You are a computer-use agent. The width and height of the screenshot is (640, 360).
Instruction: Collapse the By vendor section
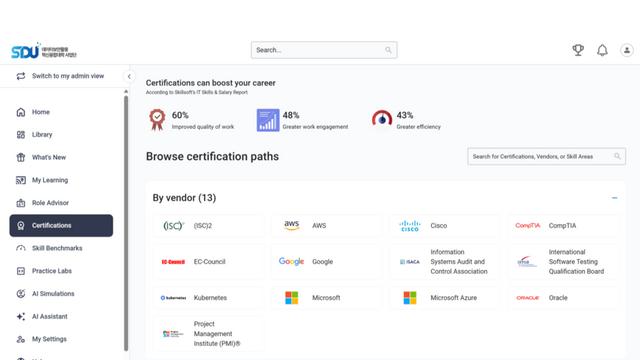[x=614, y=198]
